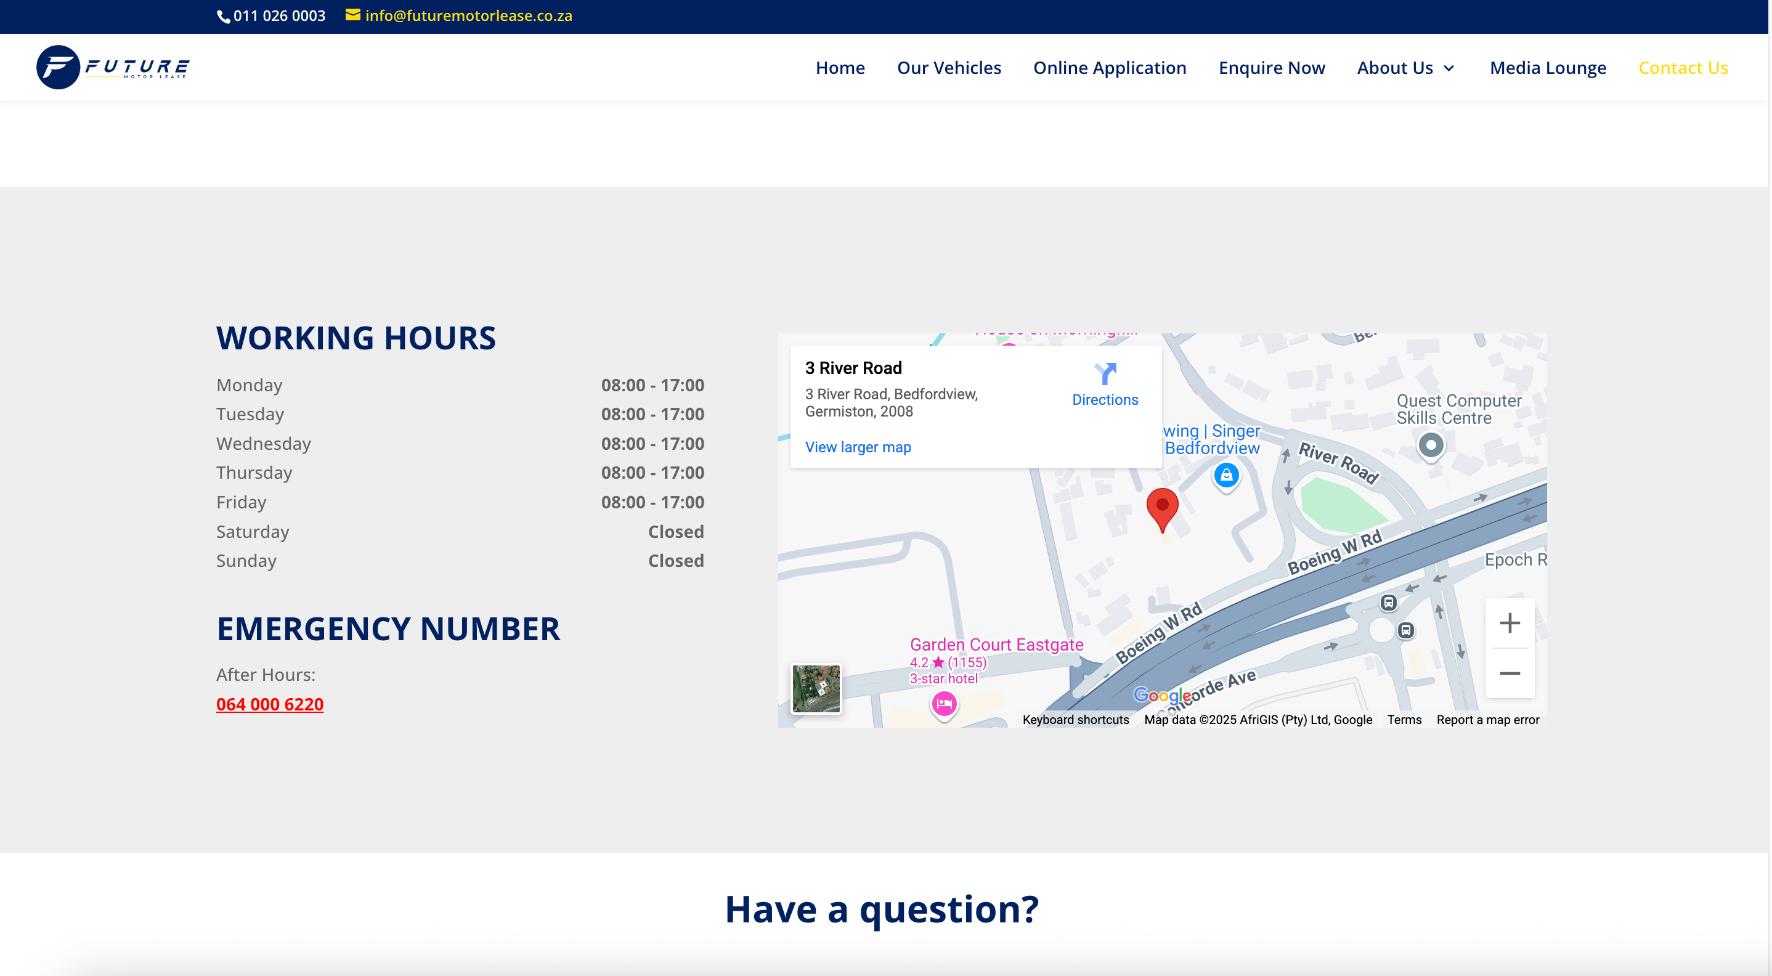Expand the About Us dropdown menu
Image resolution: width=1772 pixels, height=976 pixels.
[1406, 68]
